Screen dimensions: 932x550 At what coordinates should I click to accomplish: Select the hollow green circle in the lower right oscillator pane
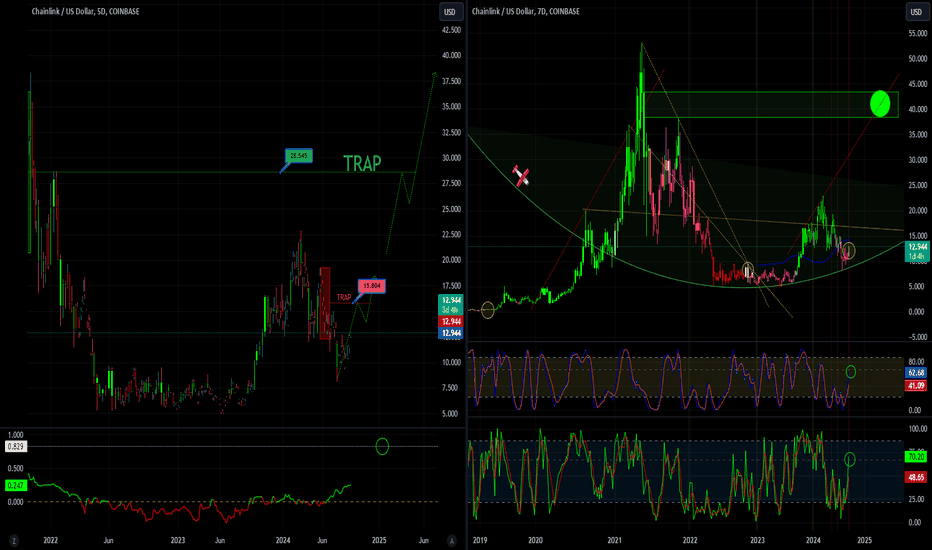[849, 459]
